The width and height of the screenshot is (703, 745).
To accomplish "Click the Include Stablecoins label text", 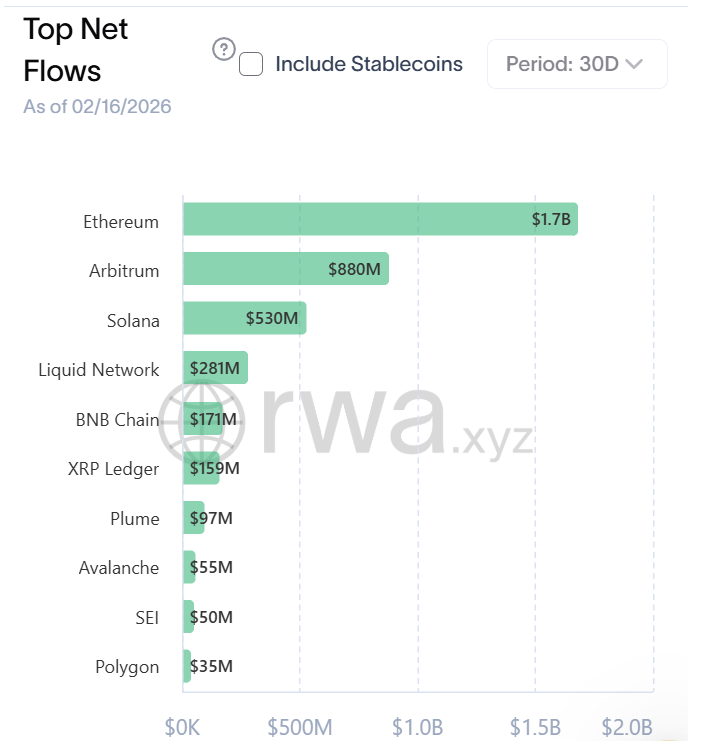I will pos(369,64).
